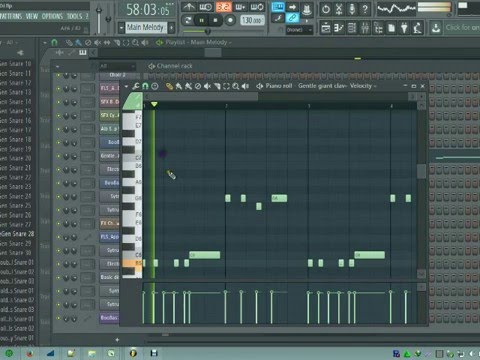Click the download arrow icon

(x=436, y=28)
